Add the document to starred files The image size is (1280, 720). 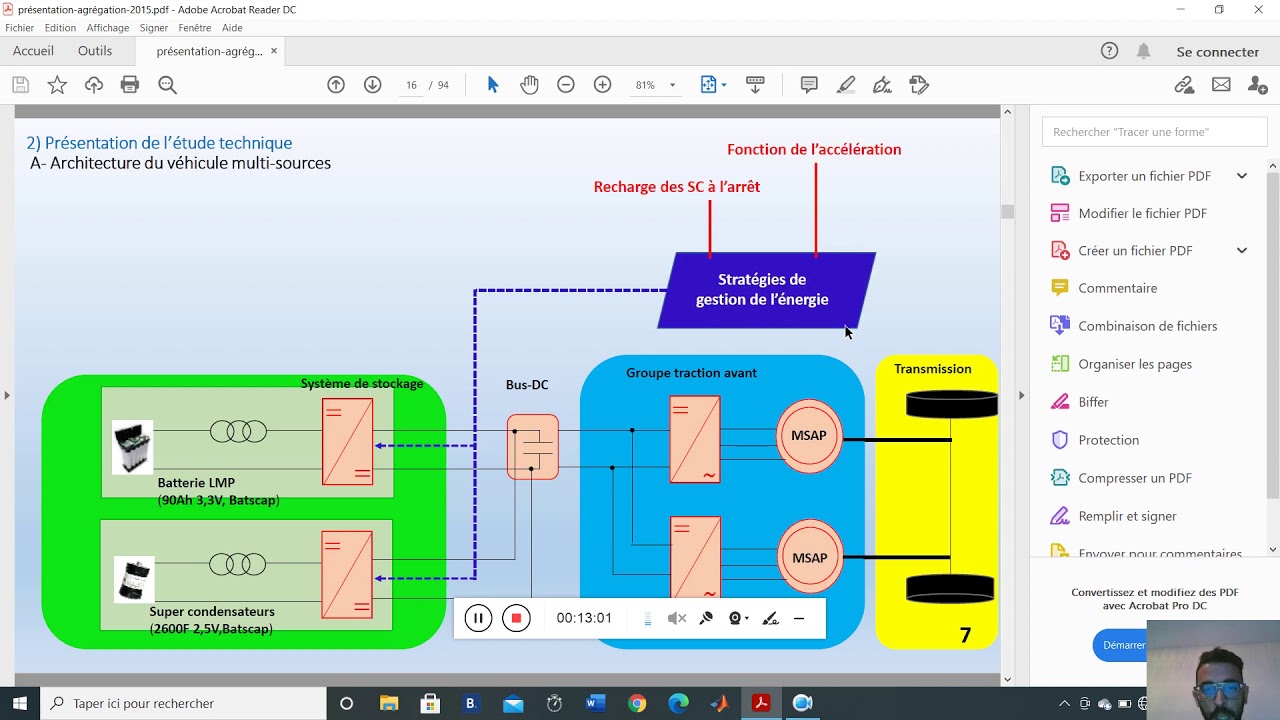pos(57,85)
